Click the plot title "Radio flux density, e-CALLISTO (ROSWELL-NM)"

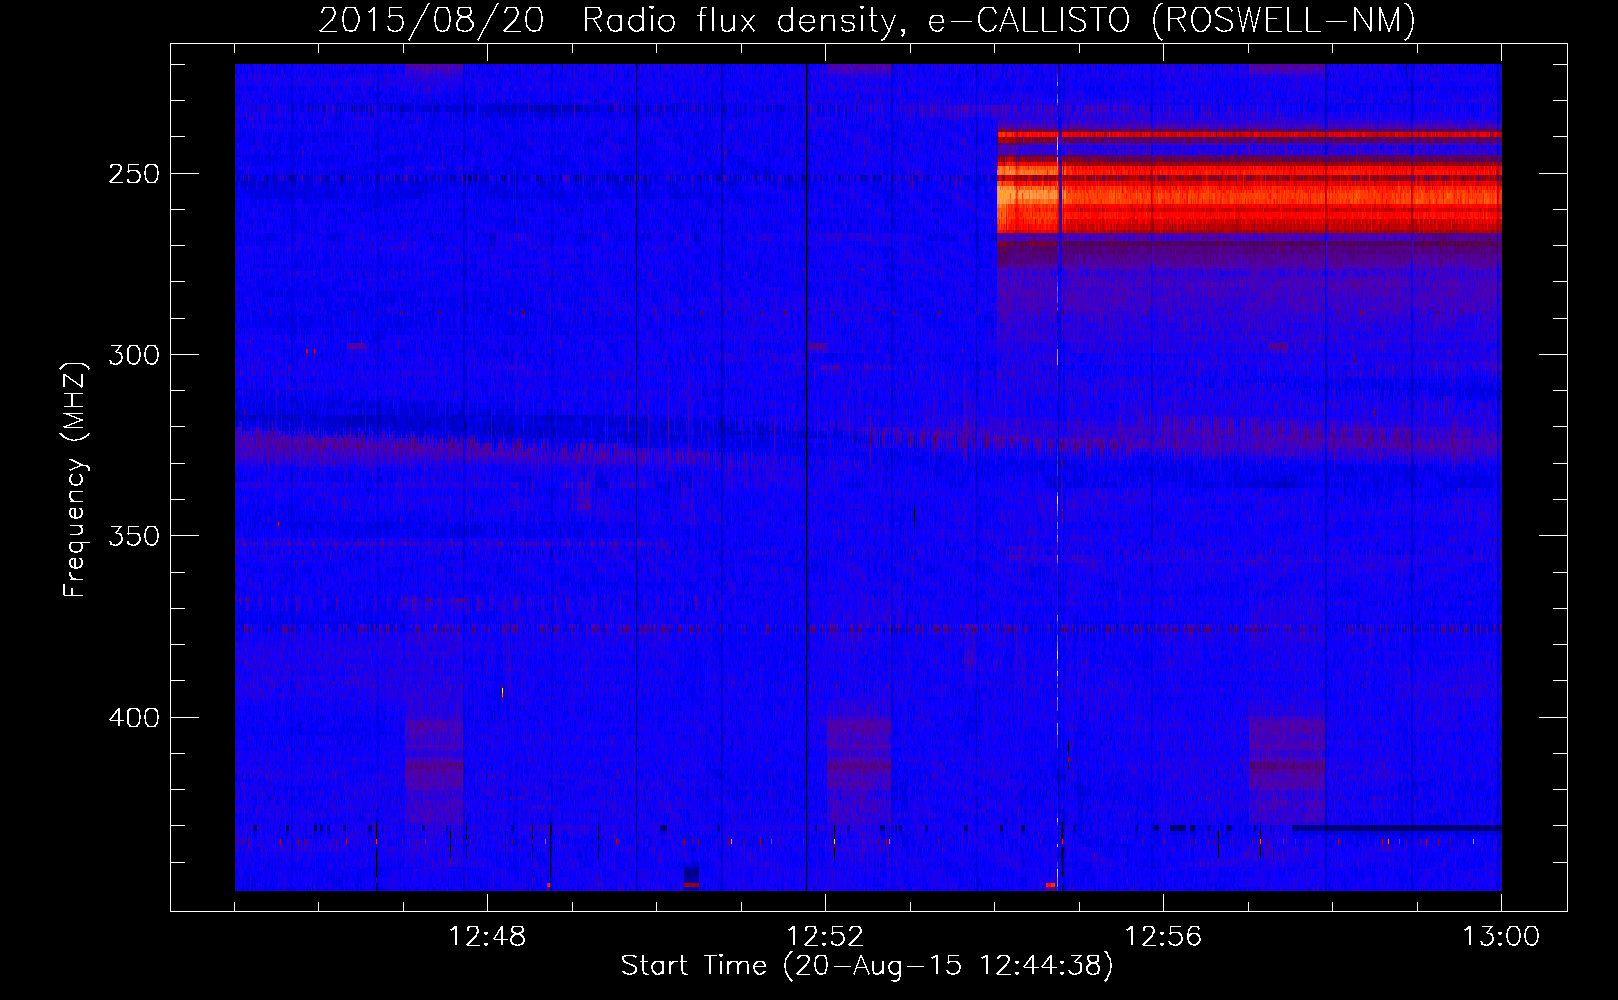[999, 20]
